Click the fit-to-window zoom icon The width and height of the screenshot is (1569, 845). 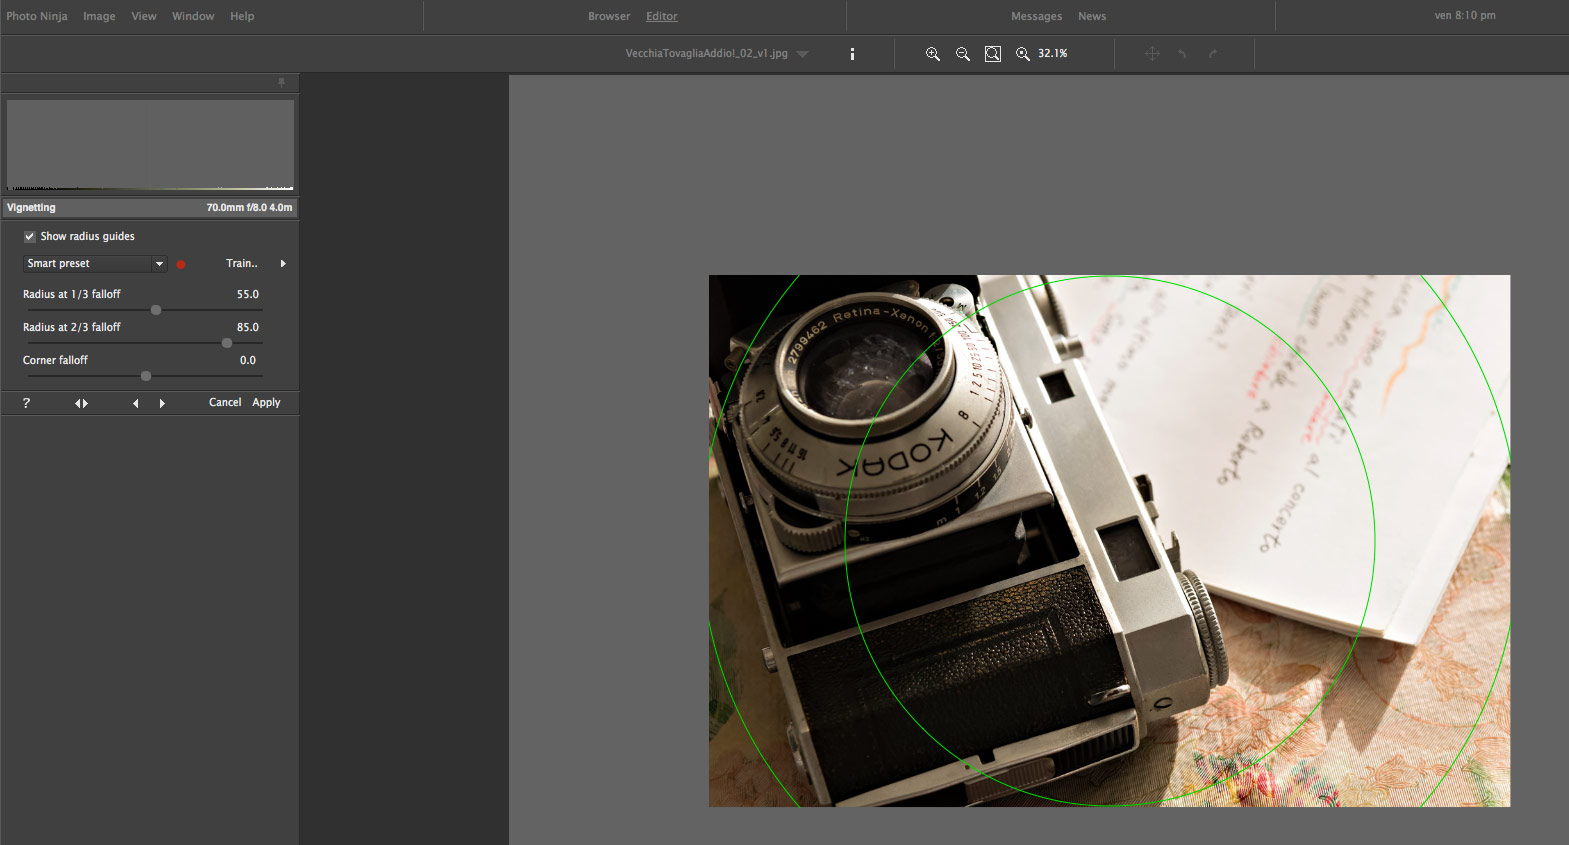993,54
